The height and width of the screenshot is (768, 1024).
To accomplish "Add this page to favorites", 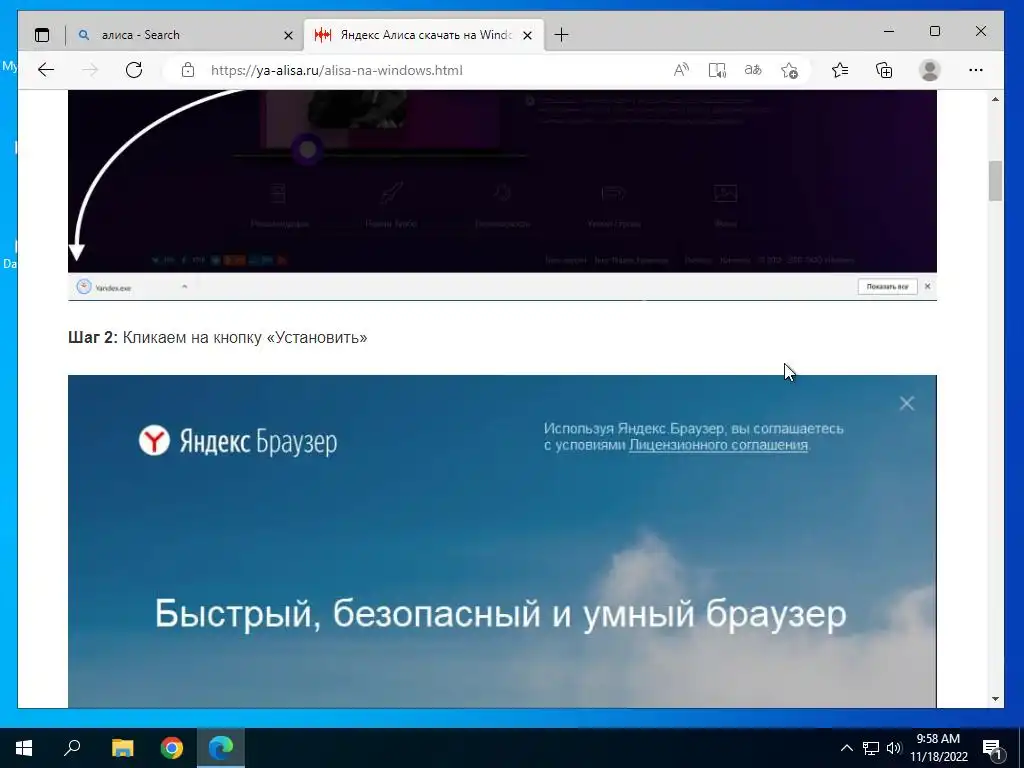I will (x=790, y=70).
